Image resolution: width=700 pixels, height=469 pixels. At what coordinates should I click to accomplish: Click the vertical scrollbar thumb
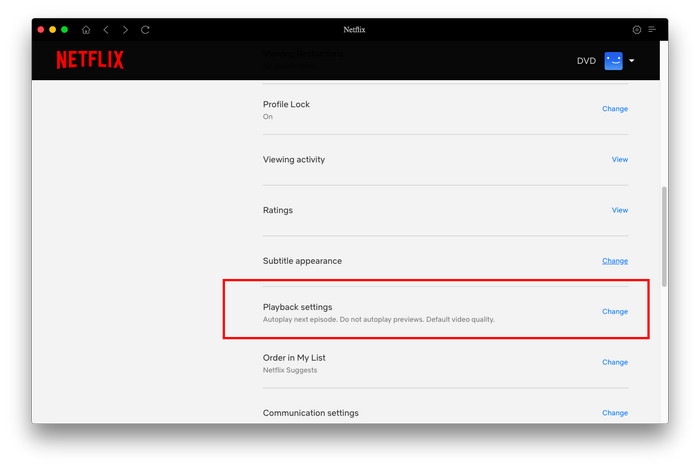click(x=664, y=237)
